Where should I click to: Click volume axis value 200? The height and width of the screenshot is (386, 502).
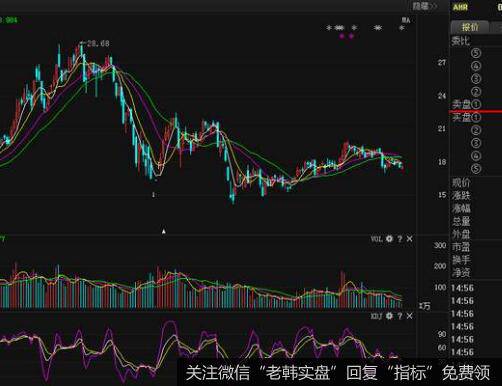[x=440, y=266]
